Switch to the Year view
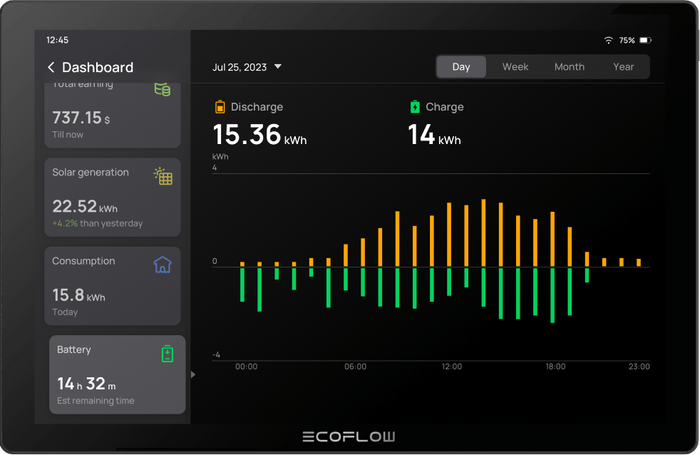 (x=623, y=67)
